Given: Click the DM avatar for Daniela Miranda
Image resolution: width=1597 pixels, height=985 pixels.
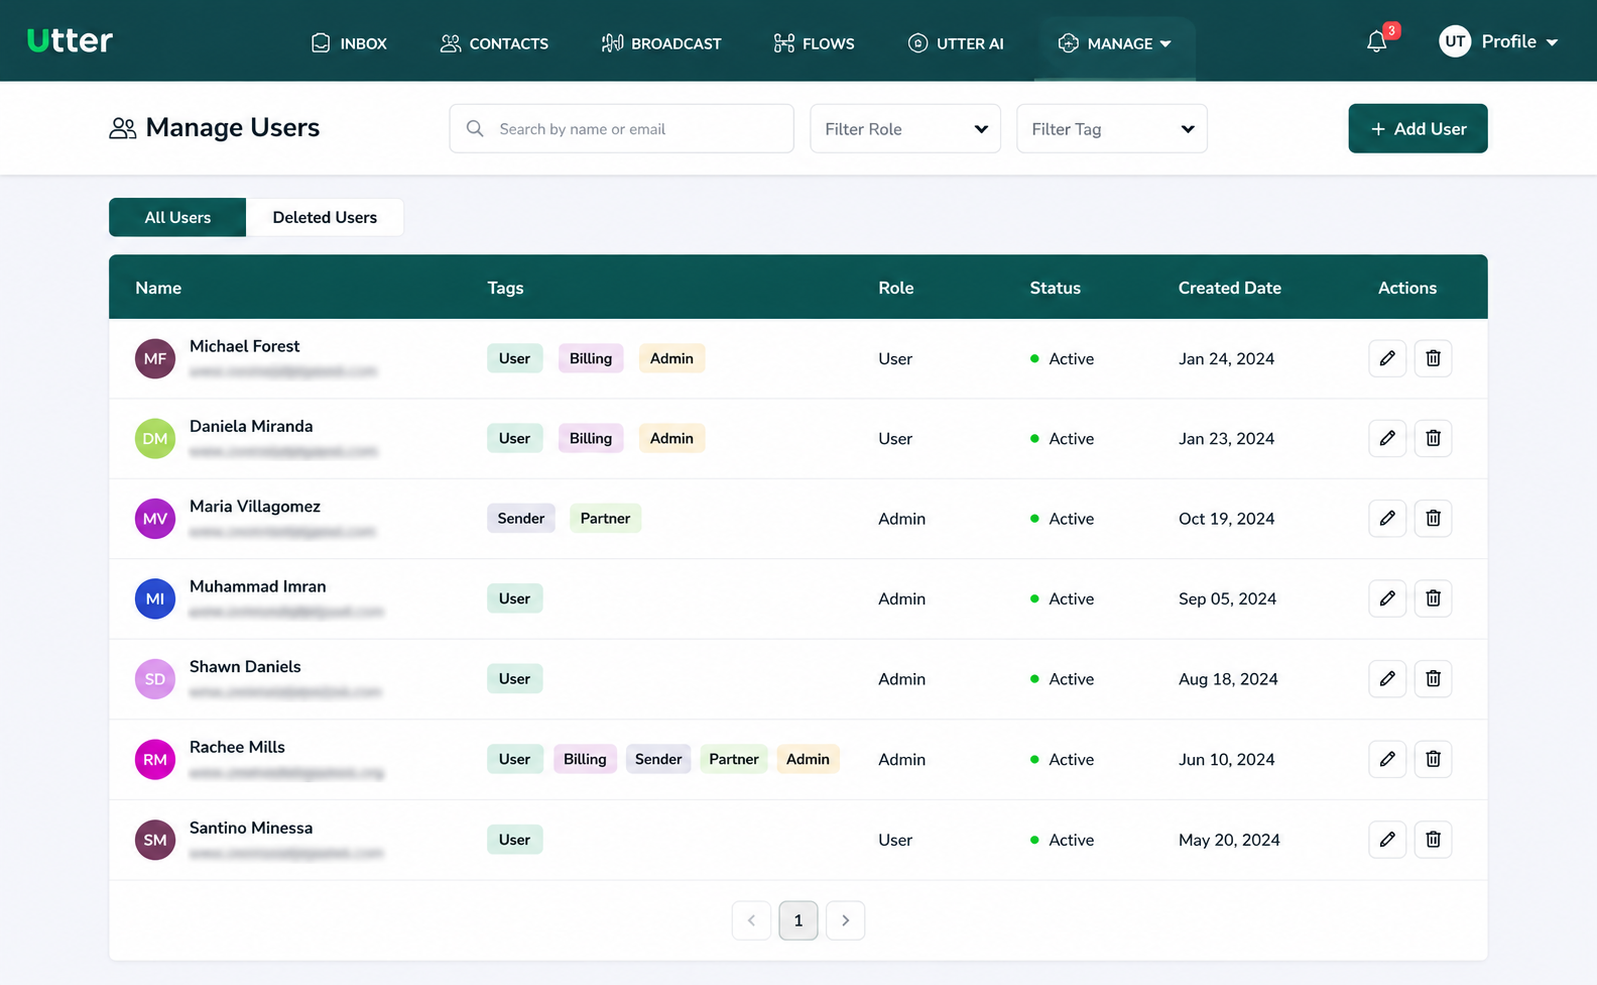Looking at the screenshot, I should pyautogui.click(x=155, y=438).
